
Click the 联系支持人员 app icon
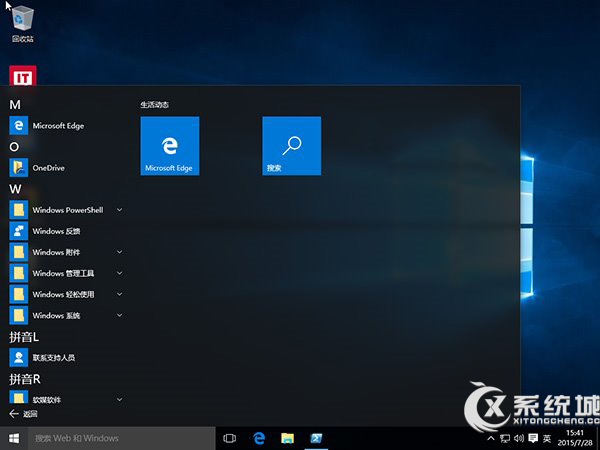[x=18, y=357]
